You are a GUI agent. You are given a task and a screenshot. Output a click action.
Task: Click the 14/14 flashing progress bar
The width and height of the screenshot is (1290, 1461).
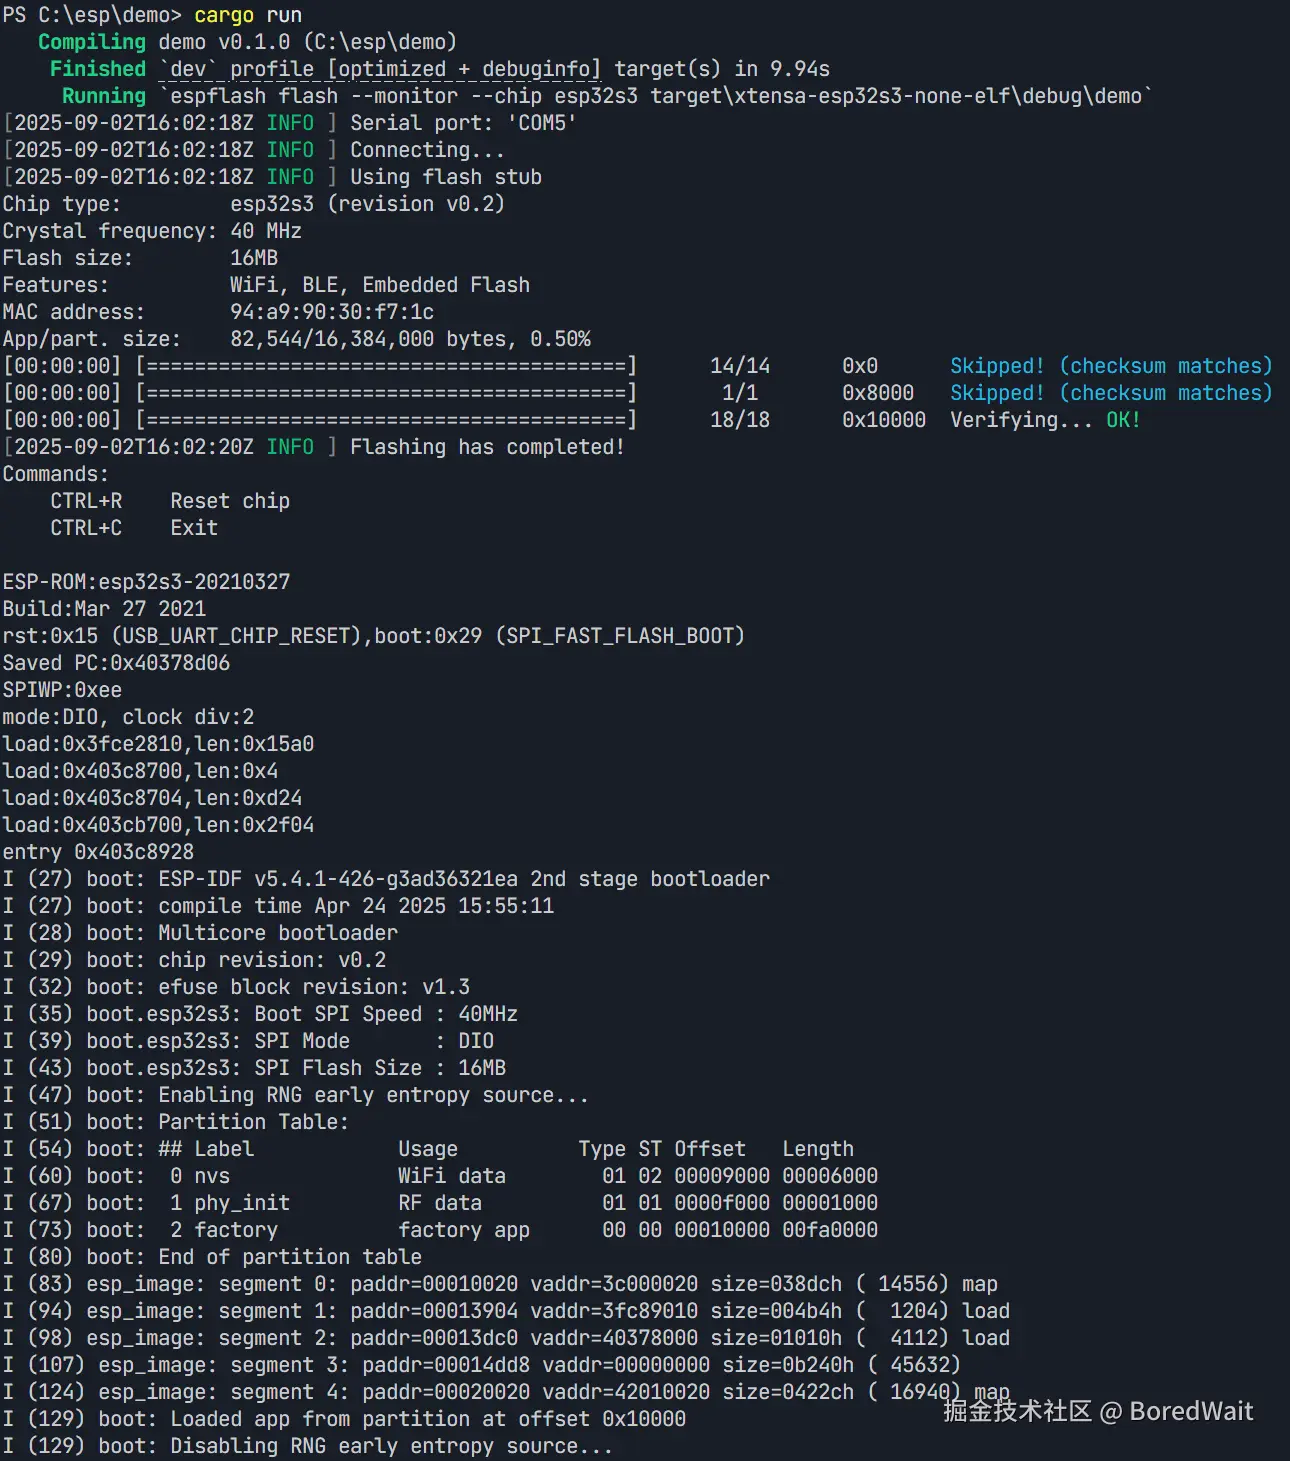point(386,366)
